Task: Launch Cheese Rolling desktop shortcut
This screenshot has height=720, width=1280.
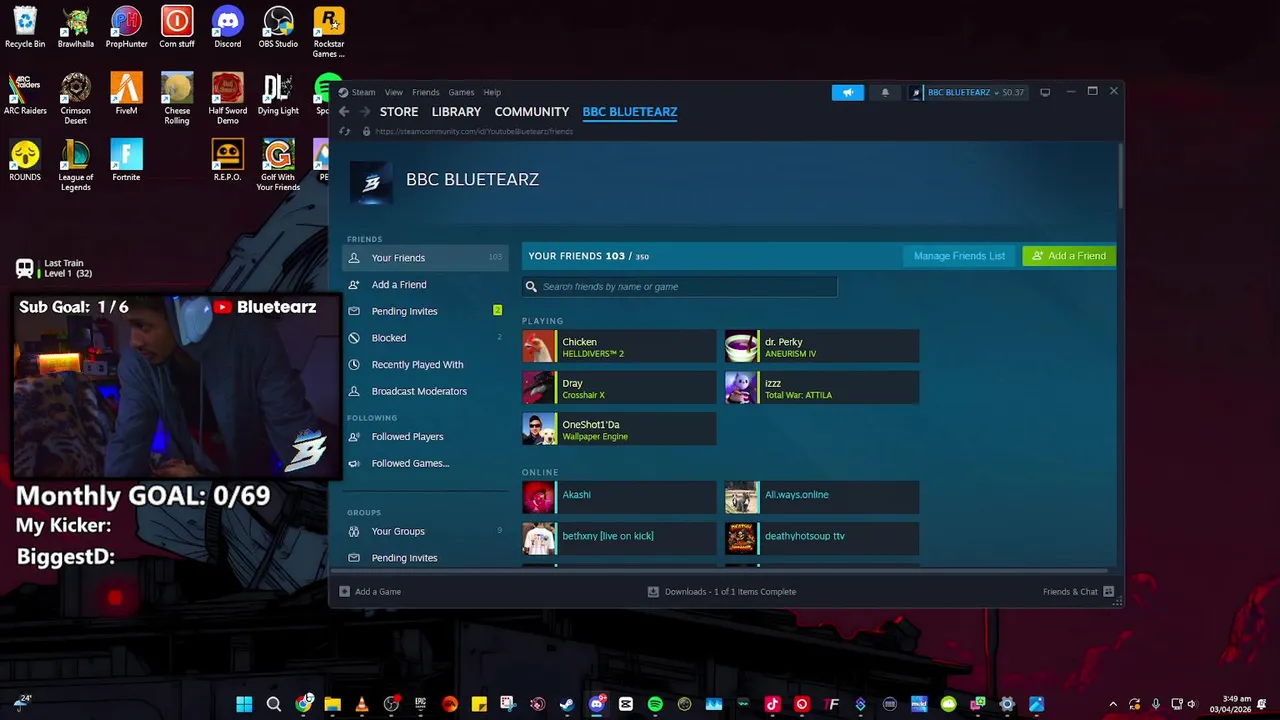Action: tap(177, 98)
